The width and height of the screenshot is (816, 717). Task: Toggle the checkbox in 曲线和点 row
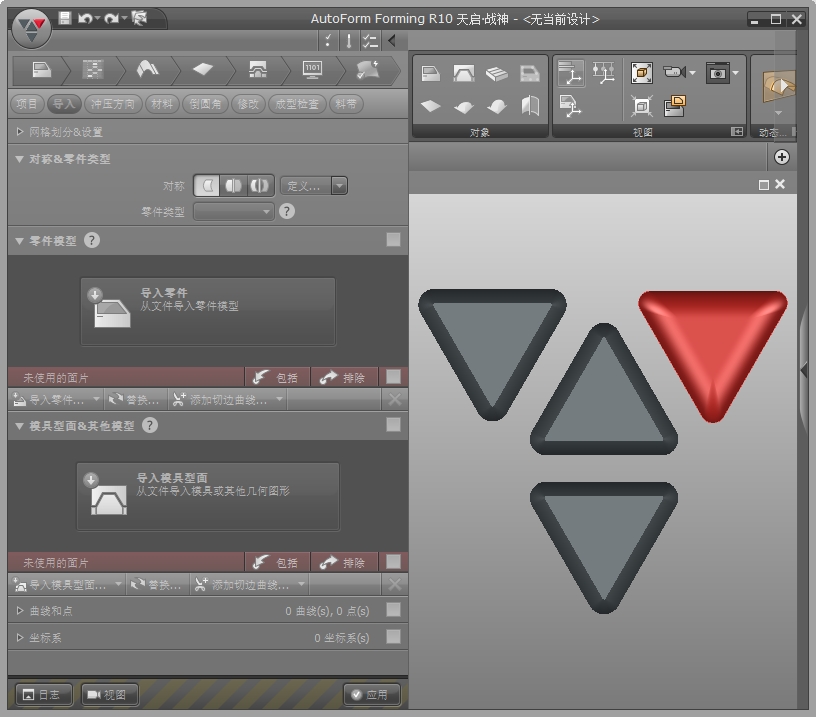393,610
